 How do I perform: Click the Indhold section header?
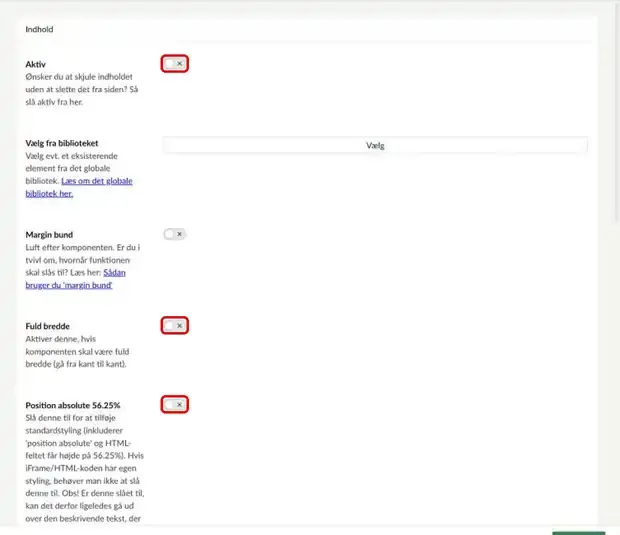[39, 29]
